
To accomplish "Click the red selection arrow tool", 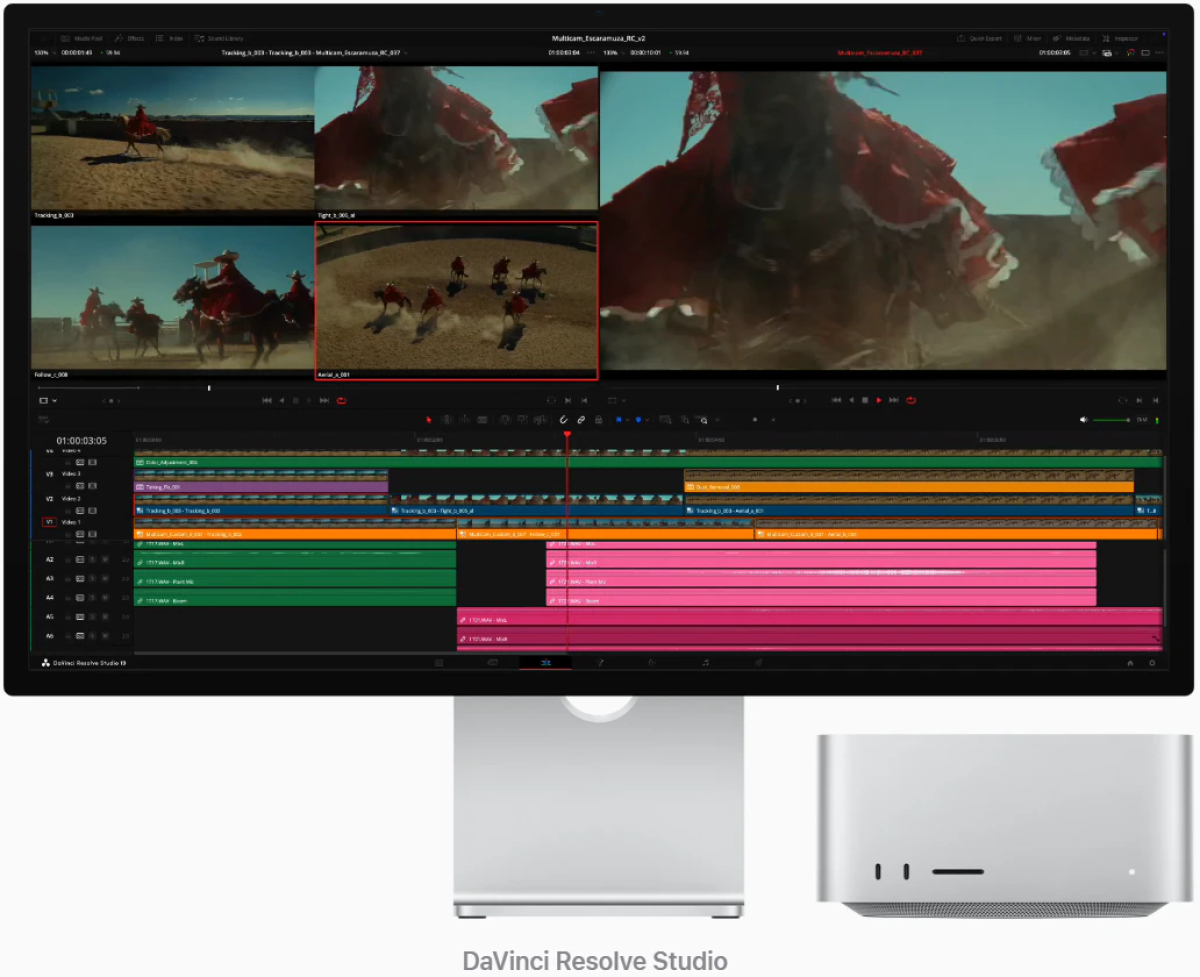I will coord(429,420).
